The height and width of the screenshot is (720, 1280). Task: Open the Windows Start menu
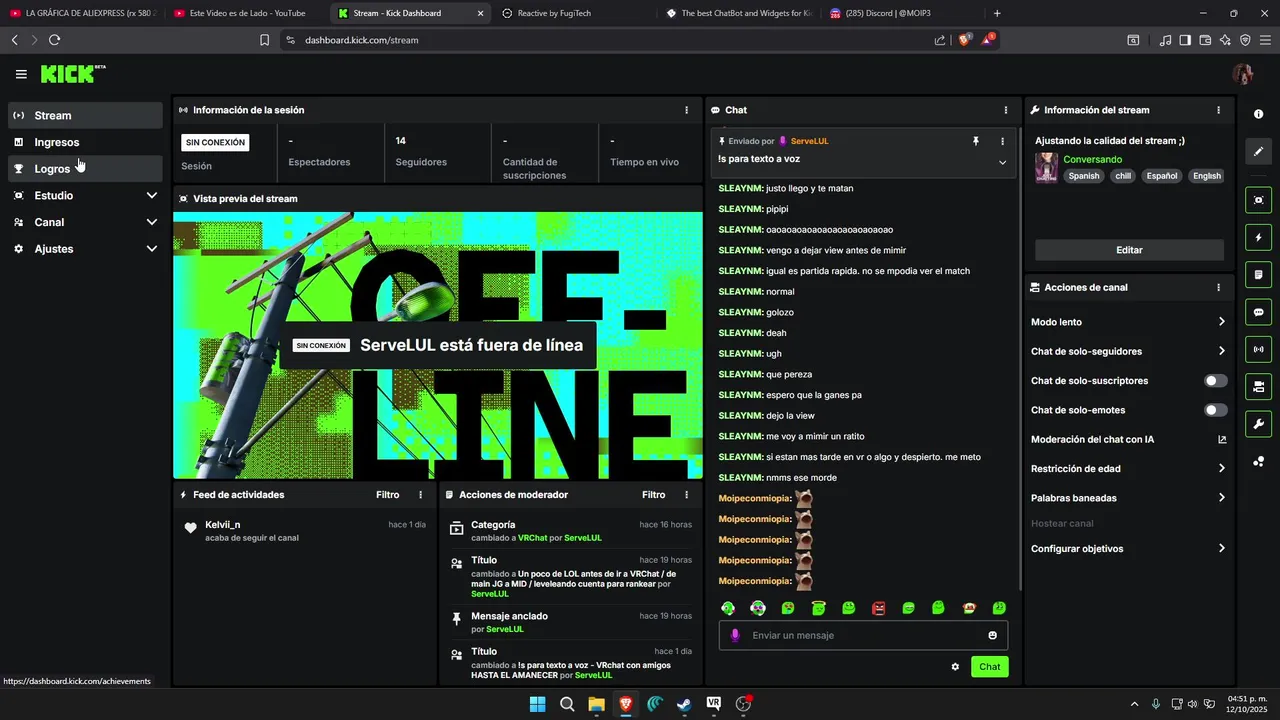click(x=537, y=704)
